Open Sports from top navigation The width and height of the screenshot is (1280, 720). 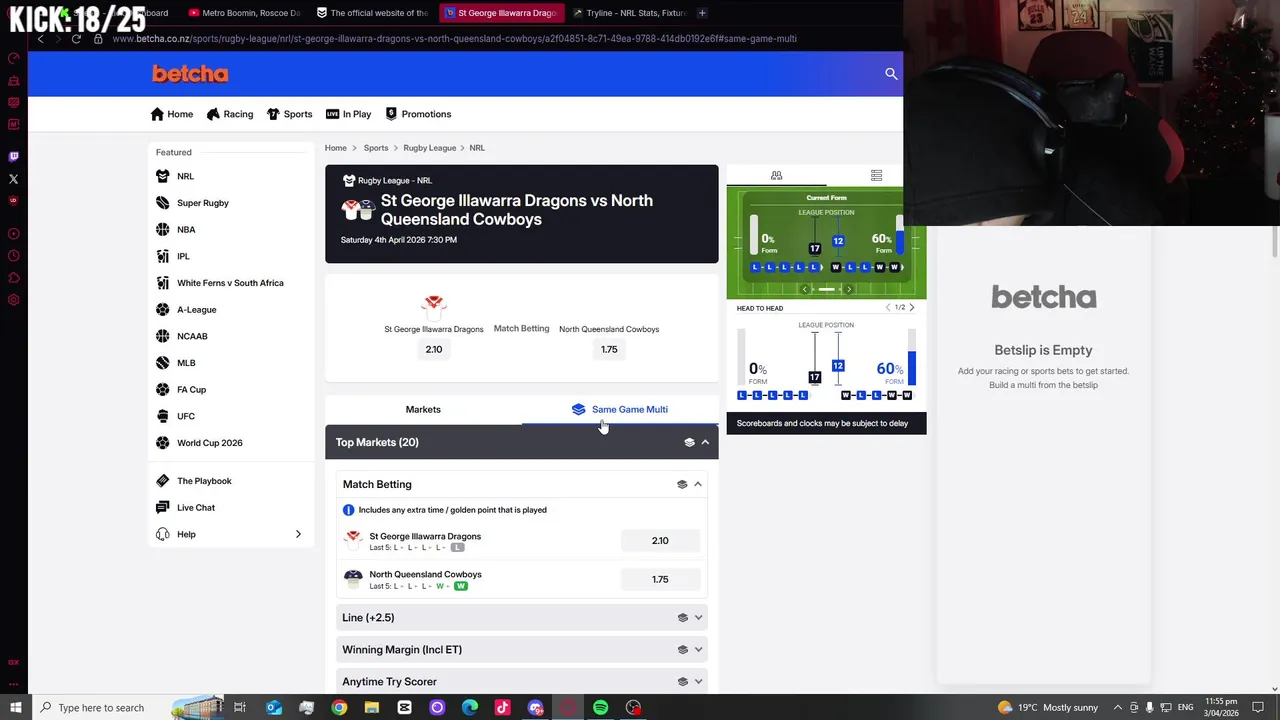290,114
